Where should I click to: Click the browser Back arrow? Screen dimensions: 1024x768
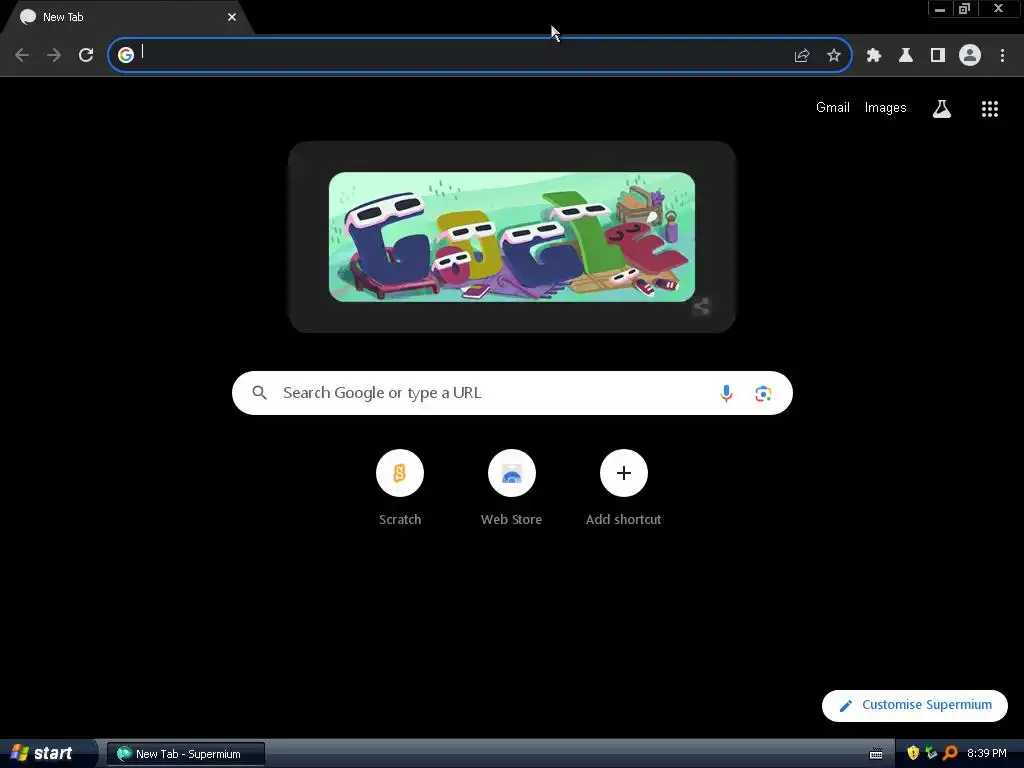pos(22,55)
